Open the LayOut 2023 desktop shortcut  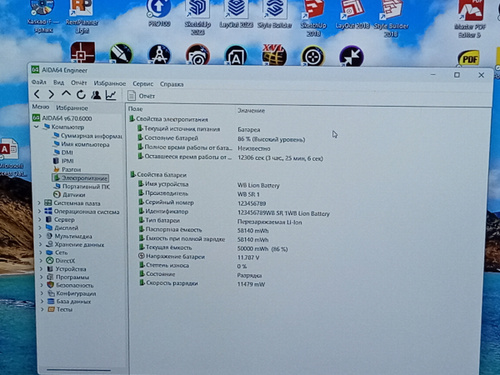tap(236, 14)
